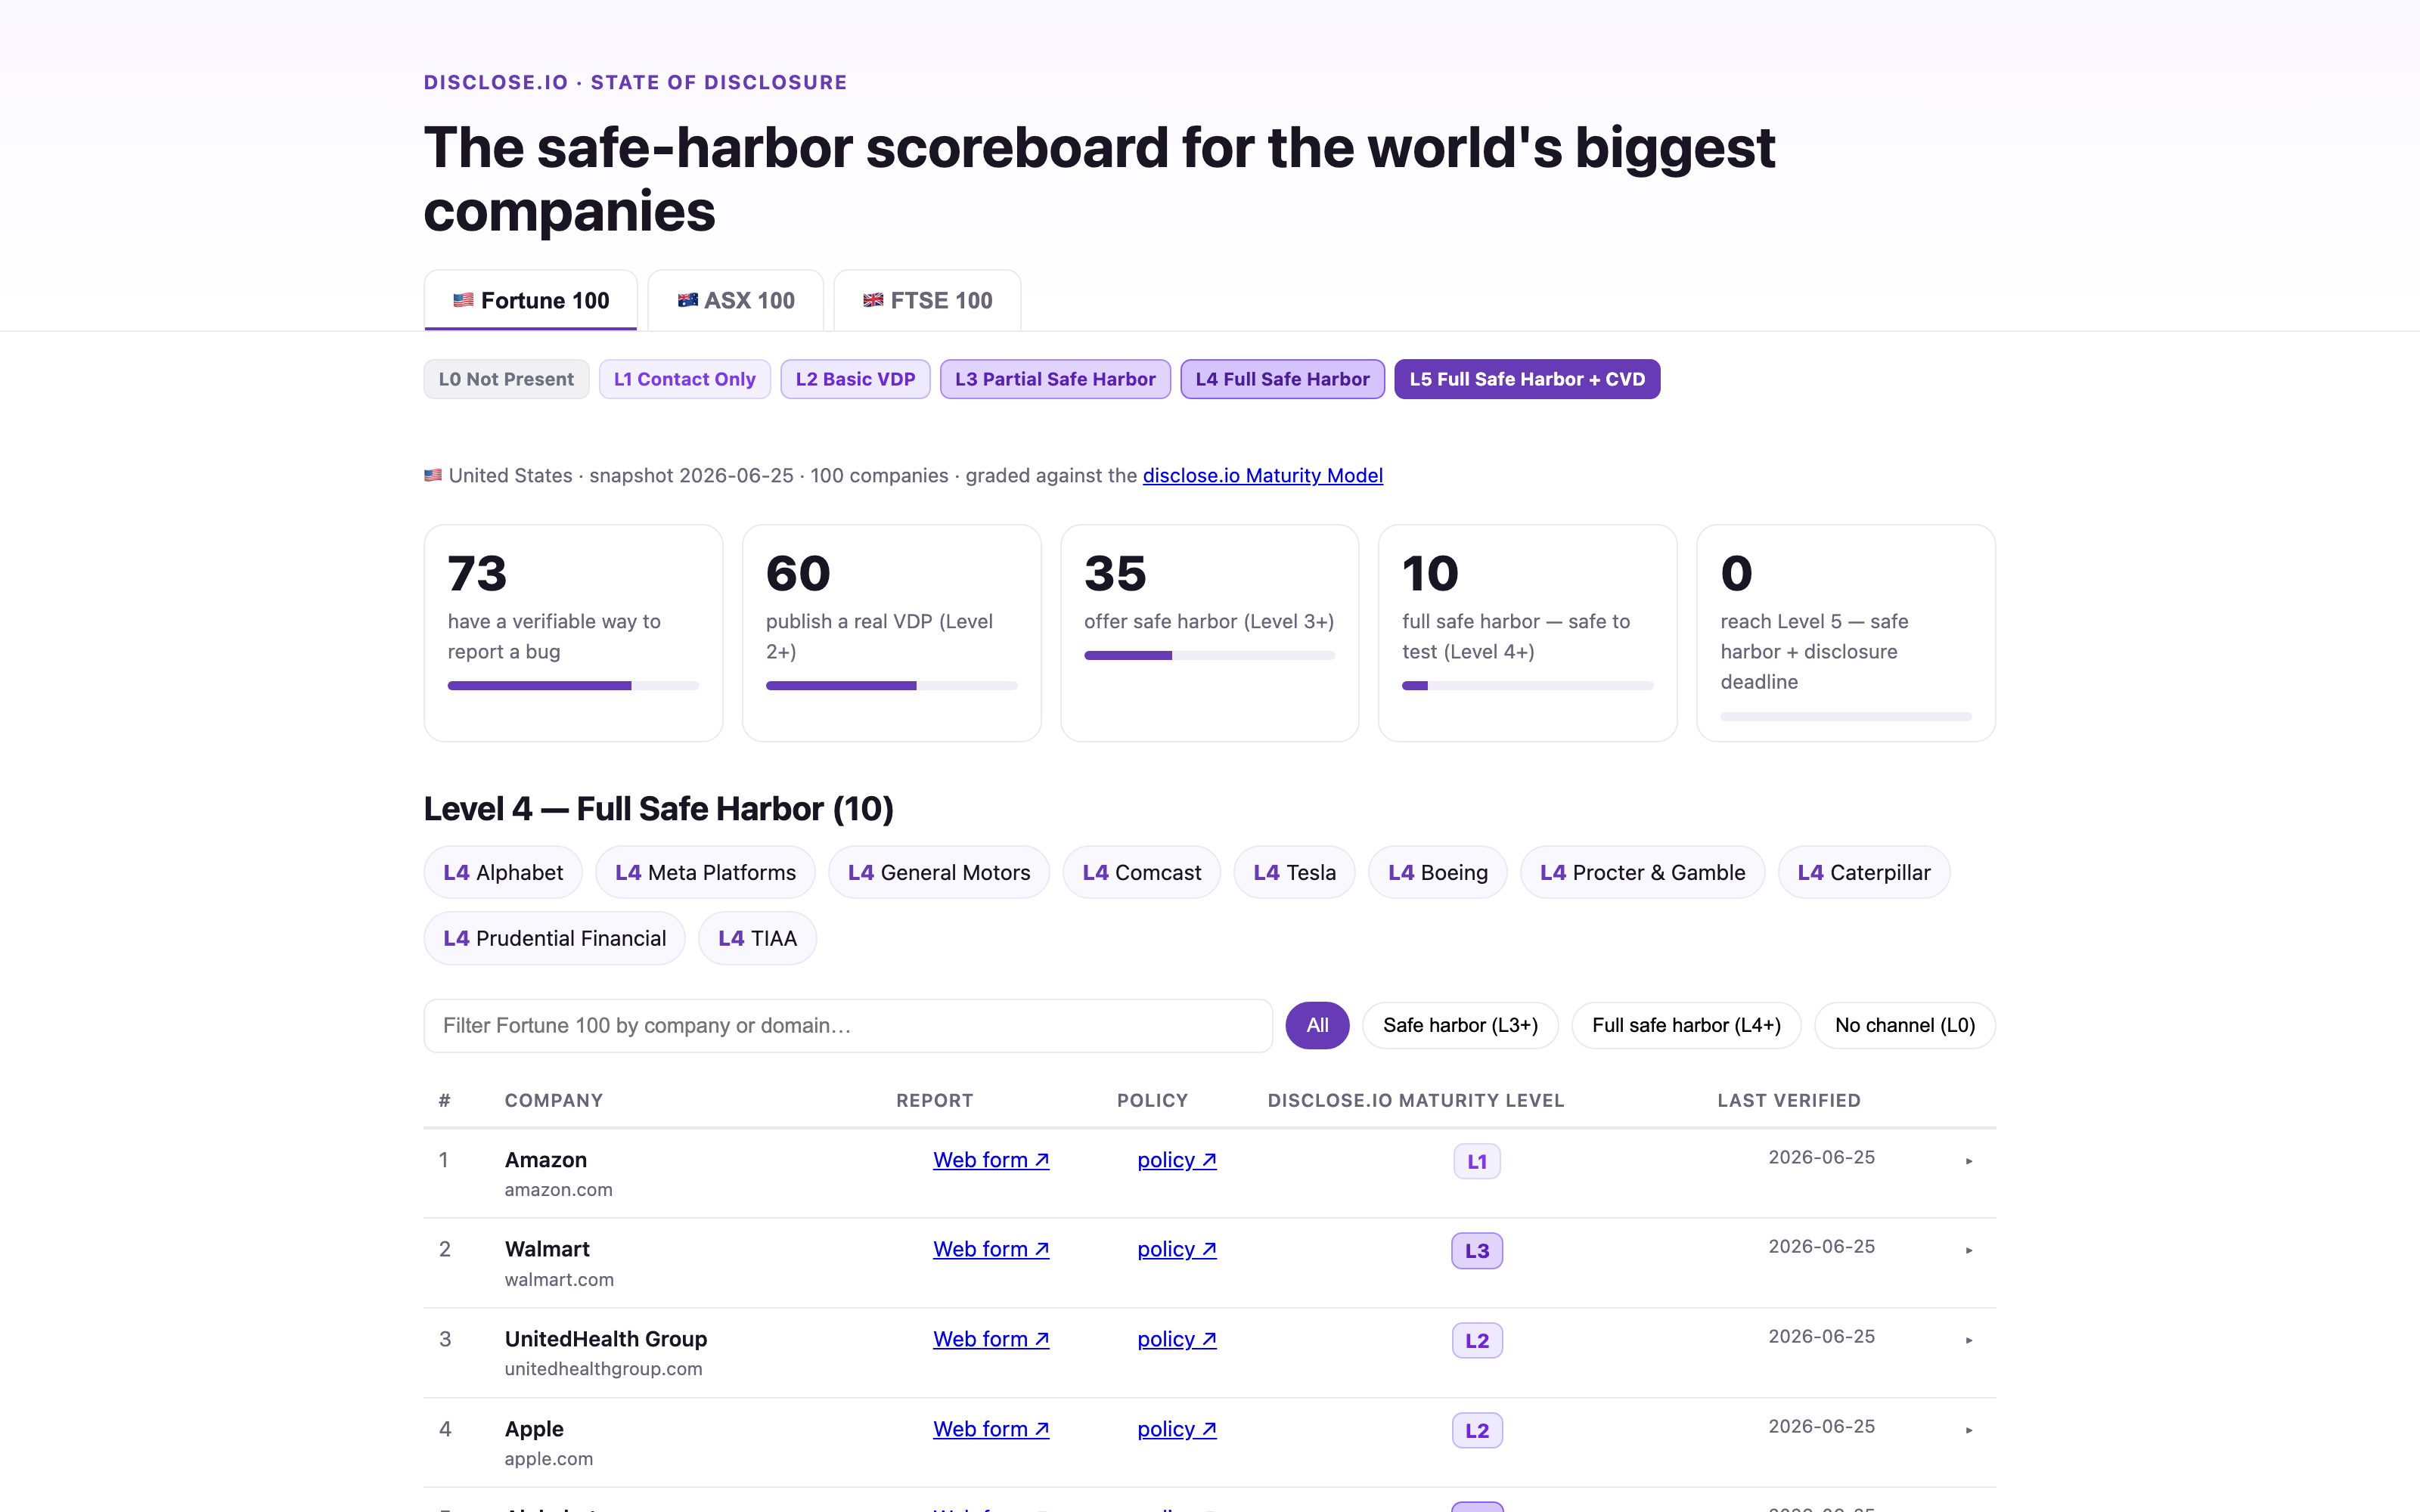The image size is (2420, 1512).
Task: Click the REPORT column header
Action: tap(934, 1100)
